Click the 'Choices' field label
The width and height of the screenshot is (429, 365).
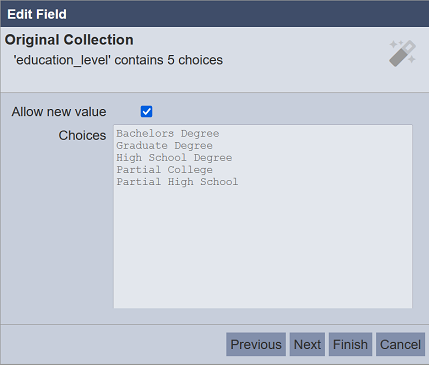click(x=82, y=135)
